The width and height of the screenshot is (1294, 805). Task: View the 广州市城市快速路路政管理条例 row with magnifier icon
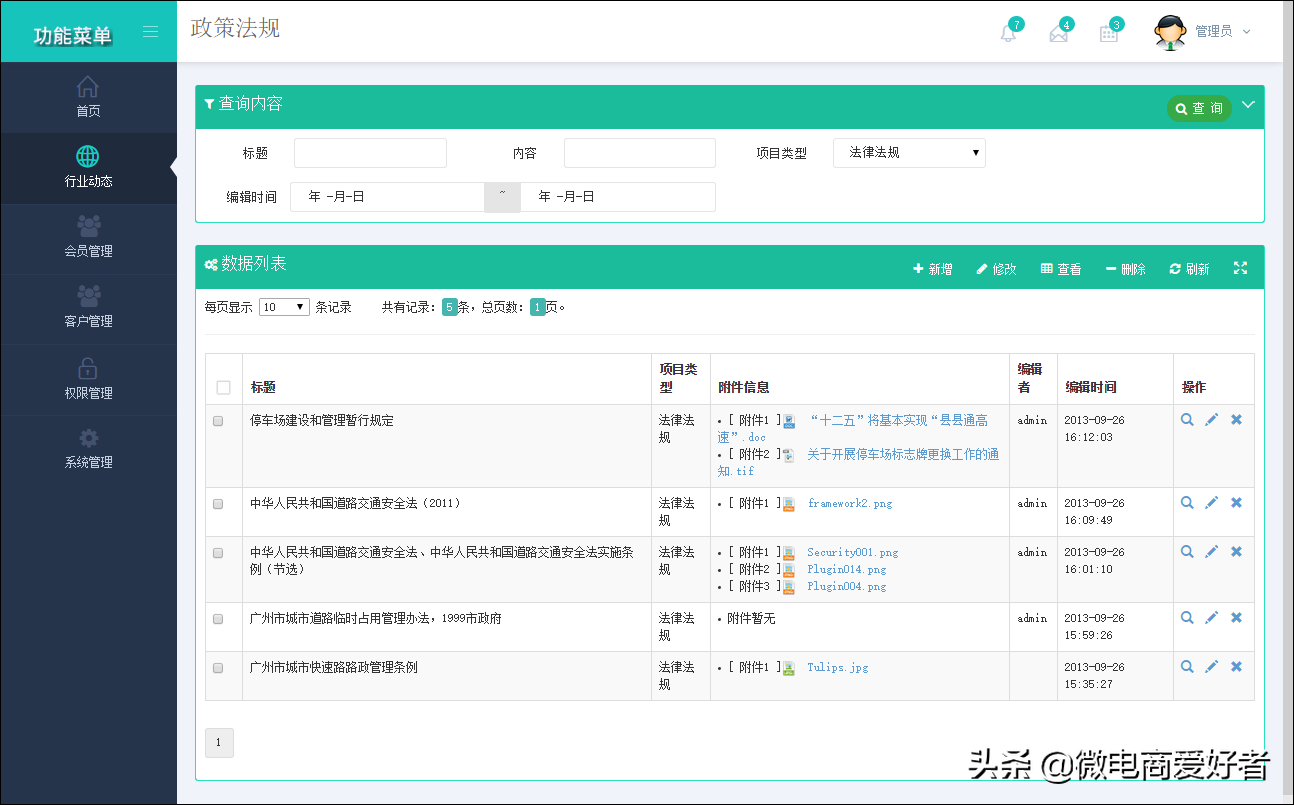tap(1187, 667)
